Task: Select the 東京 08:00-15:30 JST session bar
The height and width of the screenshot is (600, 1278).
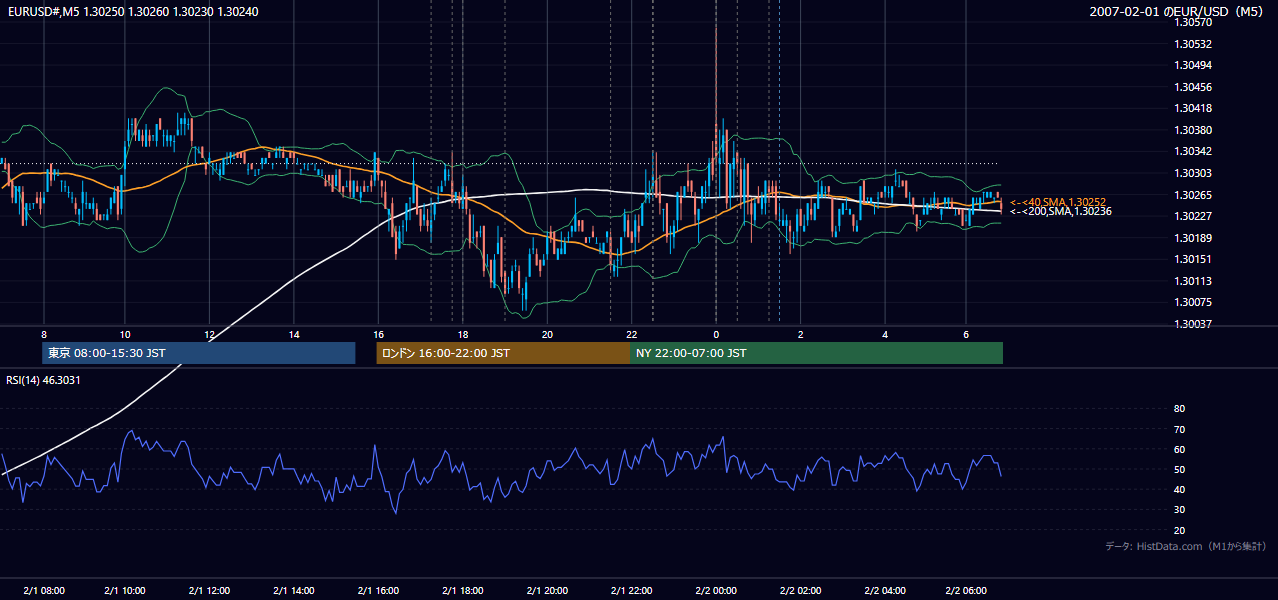Action: point(198,353)
